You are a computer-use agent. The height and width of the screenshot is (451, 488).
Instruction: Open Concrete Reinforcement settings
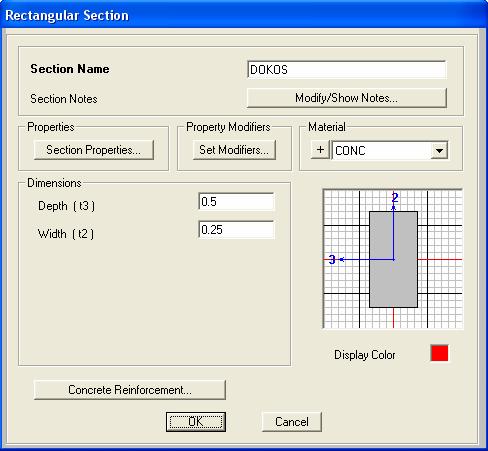click(x=130, y=390)
